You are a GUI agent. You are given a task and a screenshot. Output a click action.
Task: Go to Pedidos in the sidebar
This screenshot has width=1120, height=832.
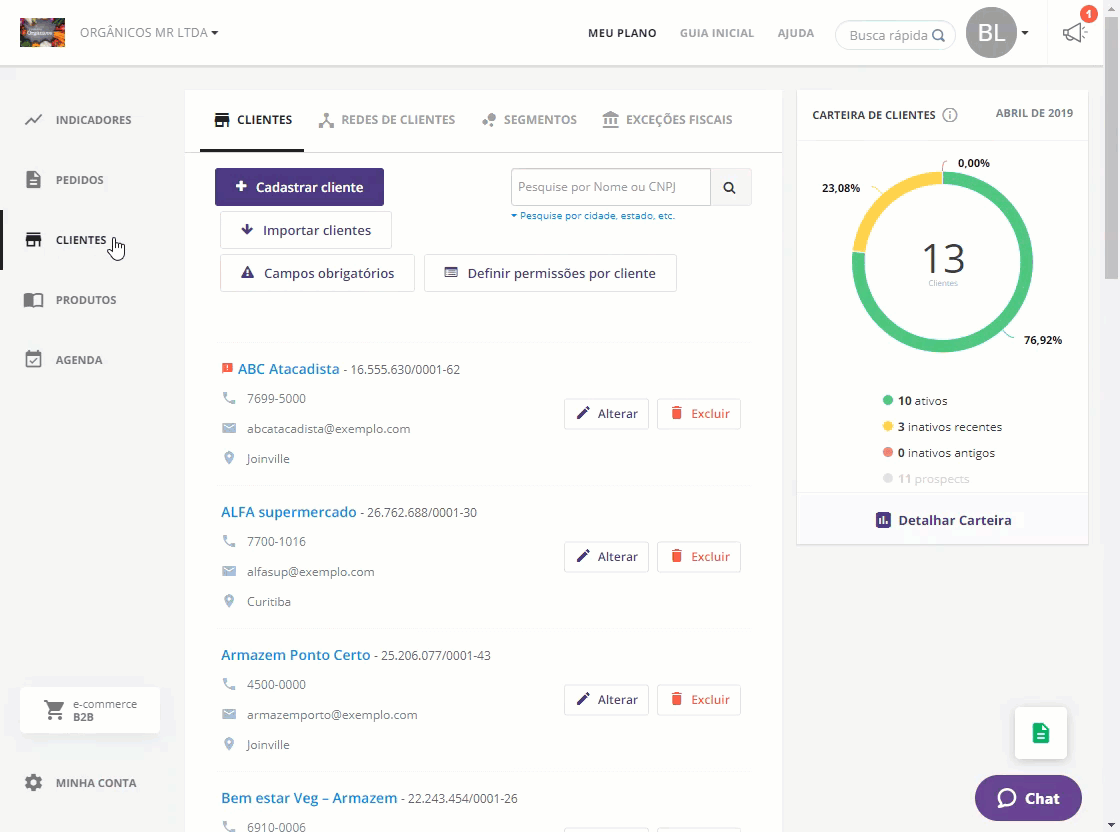(79, 180)
